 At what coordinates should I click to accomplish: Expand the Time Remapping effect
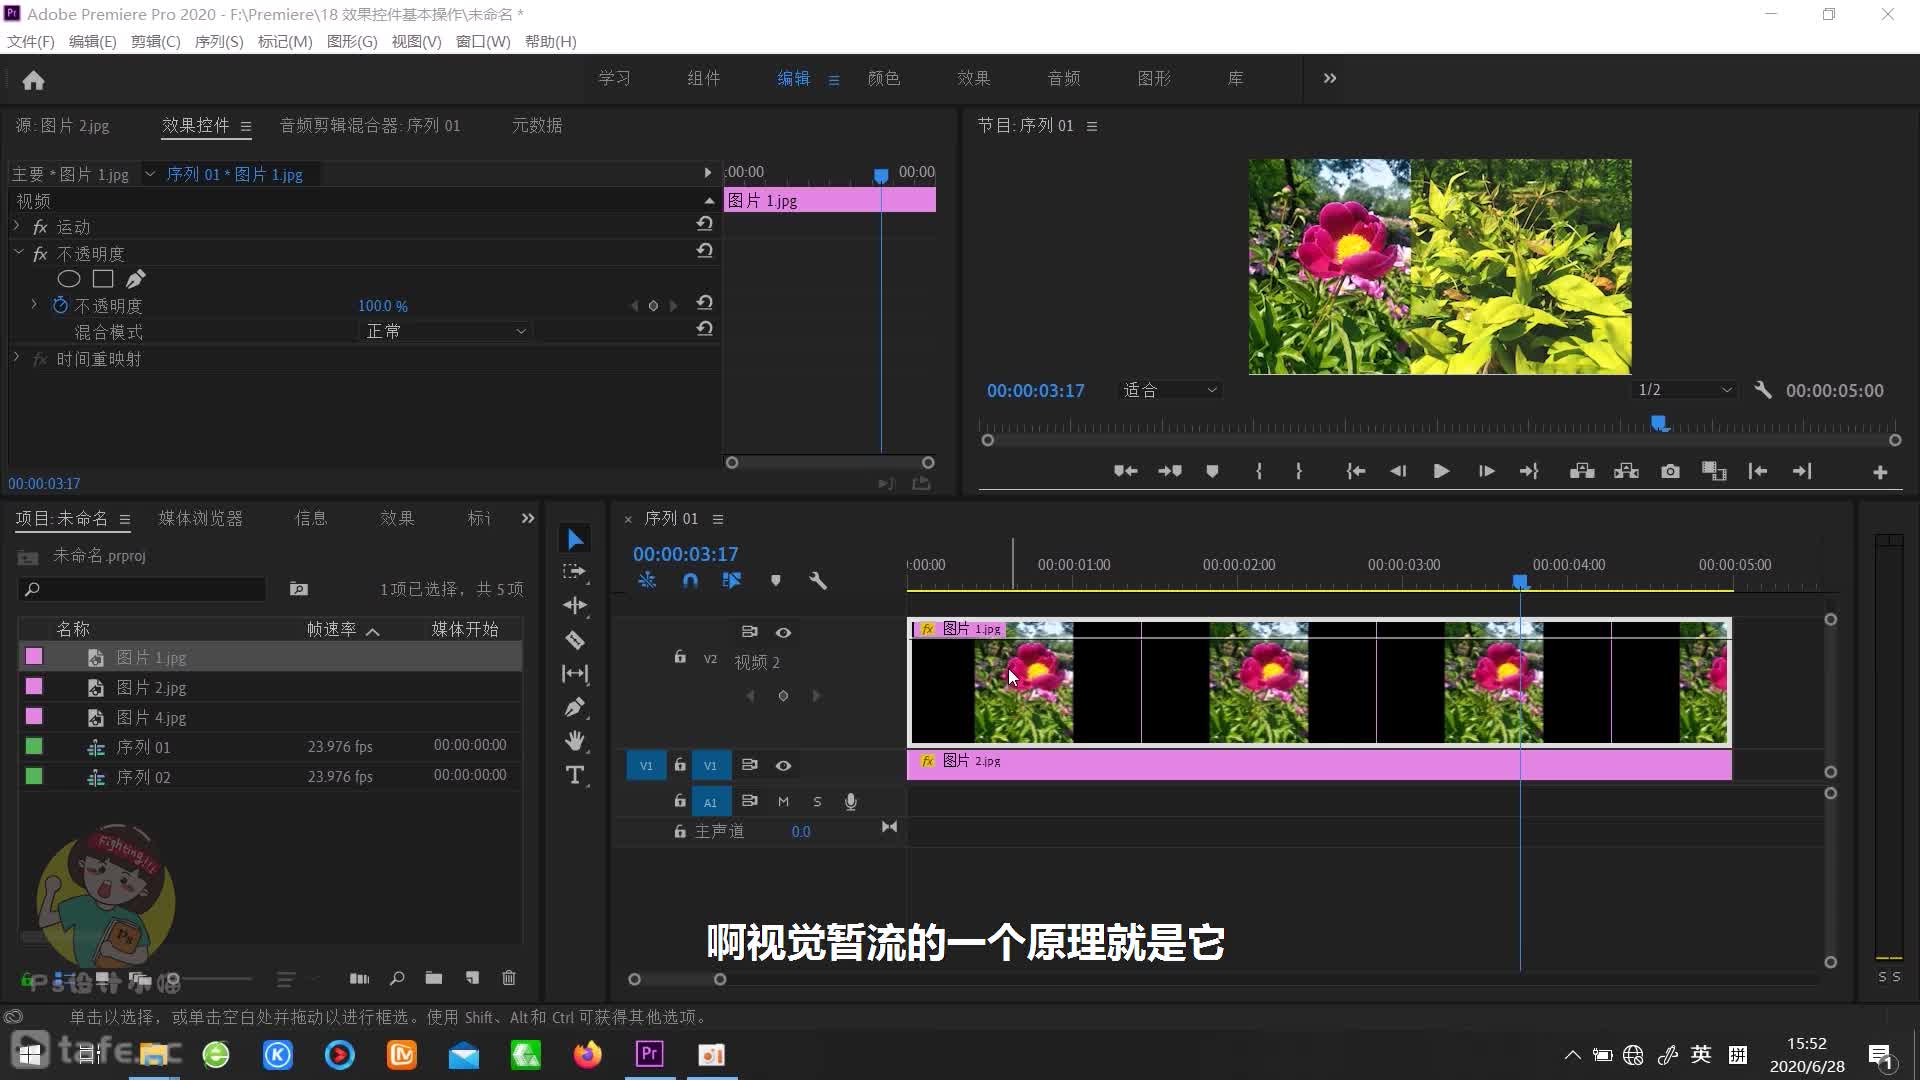point(17,358)
